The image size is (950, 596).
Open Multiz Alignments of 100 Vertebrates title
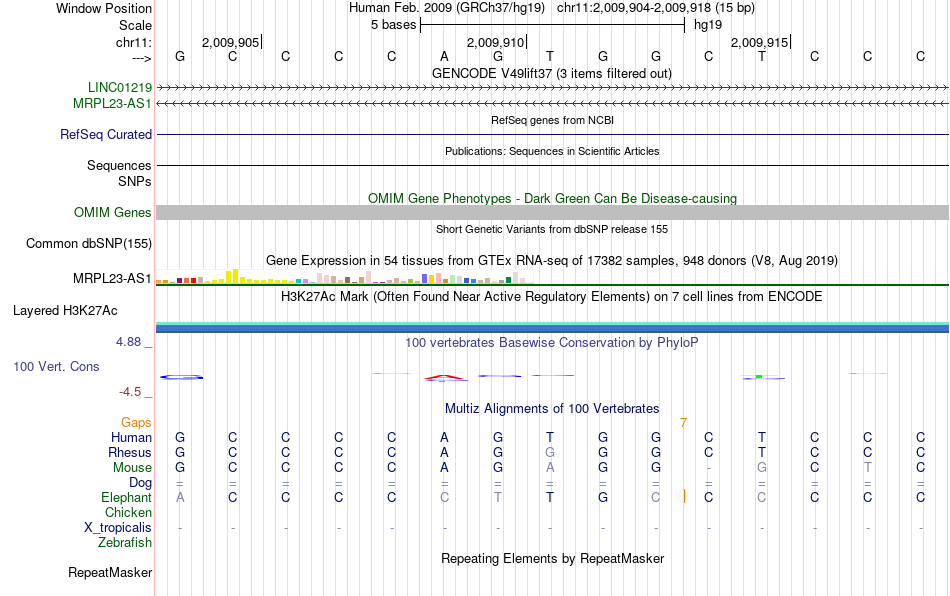click(552, 408)
